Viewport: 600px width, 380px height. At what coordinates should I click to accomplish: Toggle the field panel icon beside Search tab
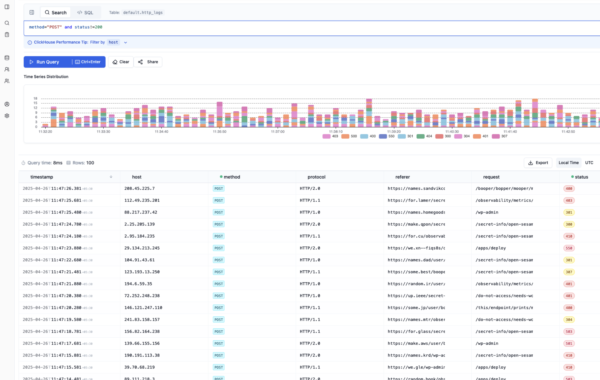pos(32,12)
